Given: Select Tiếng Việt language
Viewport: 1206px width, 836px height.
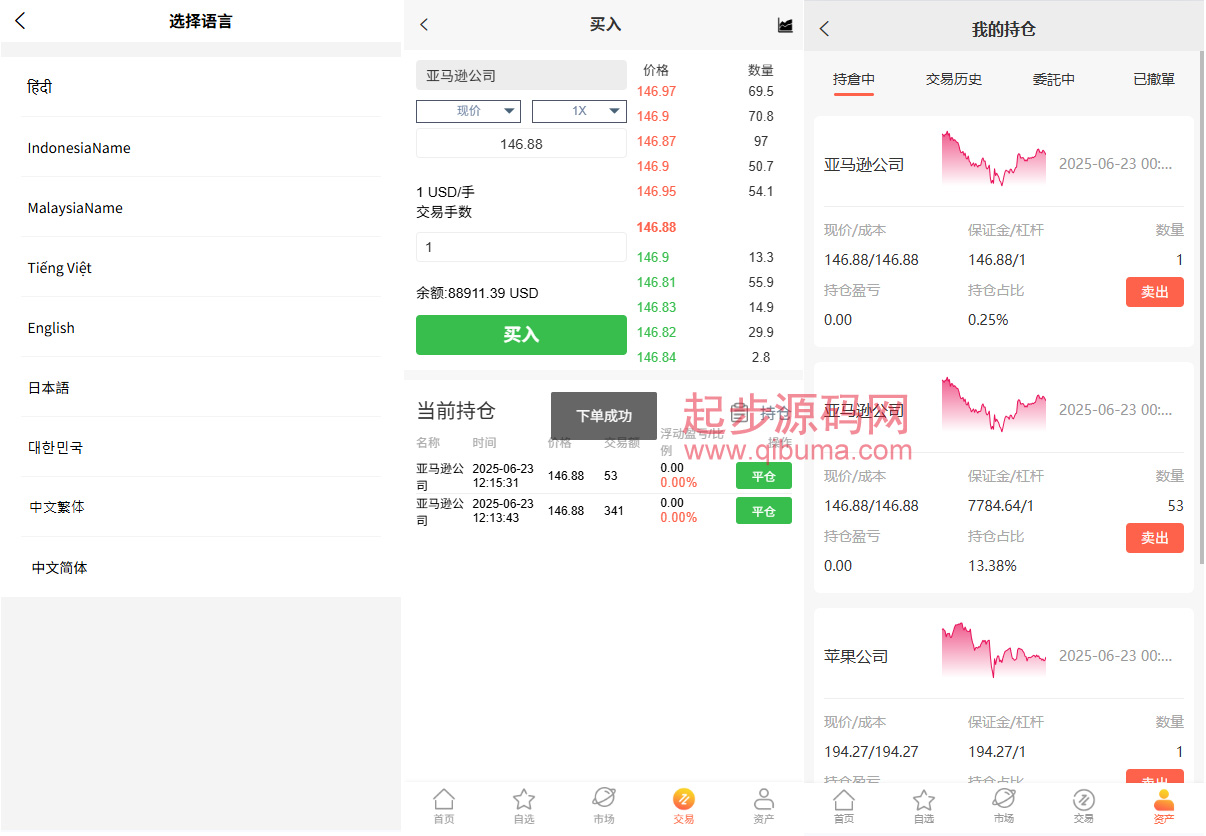Looking at the screenshot, I should tap(201, 267).
